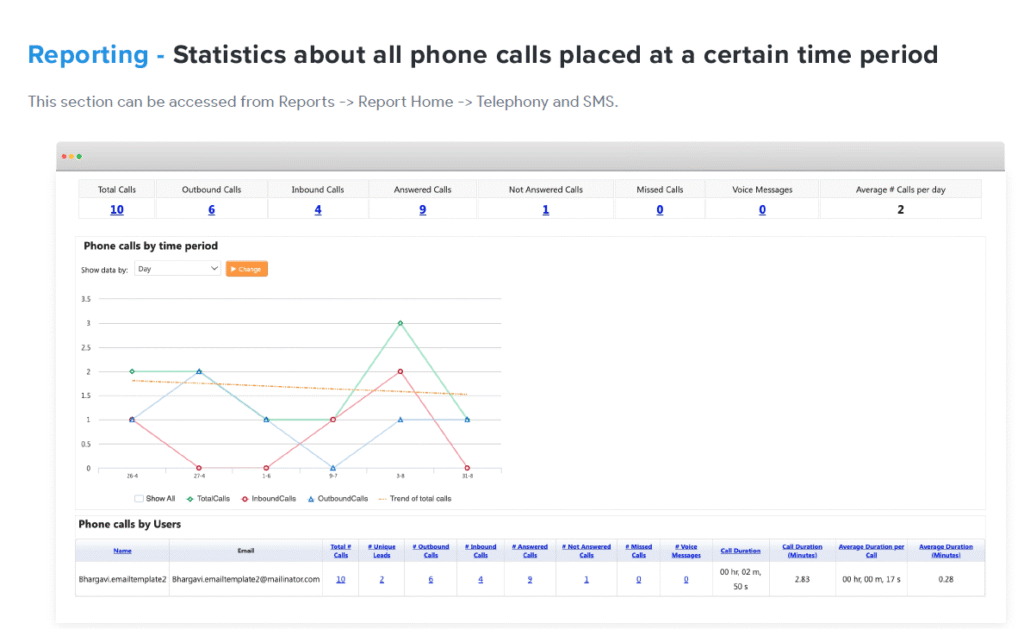Click the Voice Messages count link showing 0
This screenshot has height=629, width=1024.
click(x=684, y=579)
